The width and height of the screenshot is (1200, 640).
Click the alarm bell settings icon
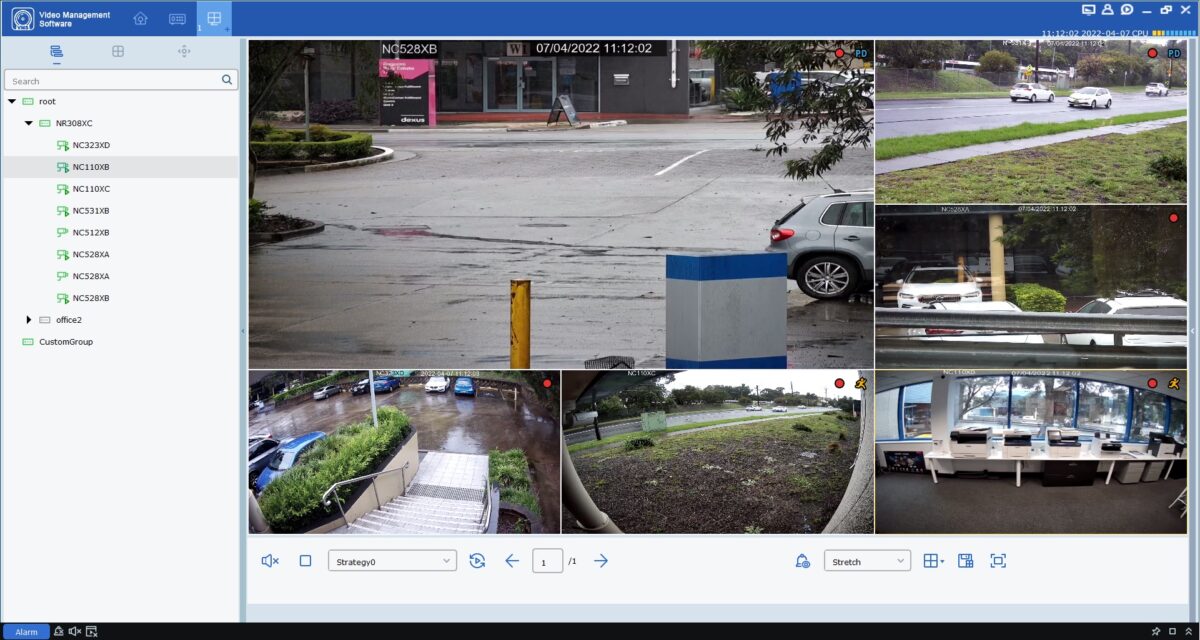[803, 561]
